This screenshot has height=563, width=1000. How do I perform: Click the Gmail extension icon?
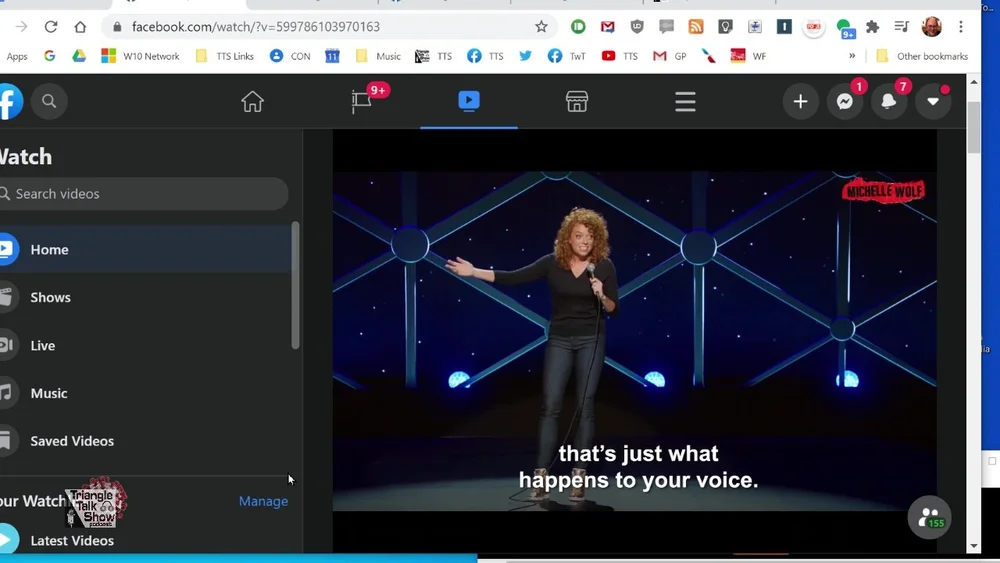click(607, 27)
